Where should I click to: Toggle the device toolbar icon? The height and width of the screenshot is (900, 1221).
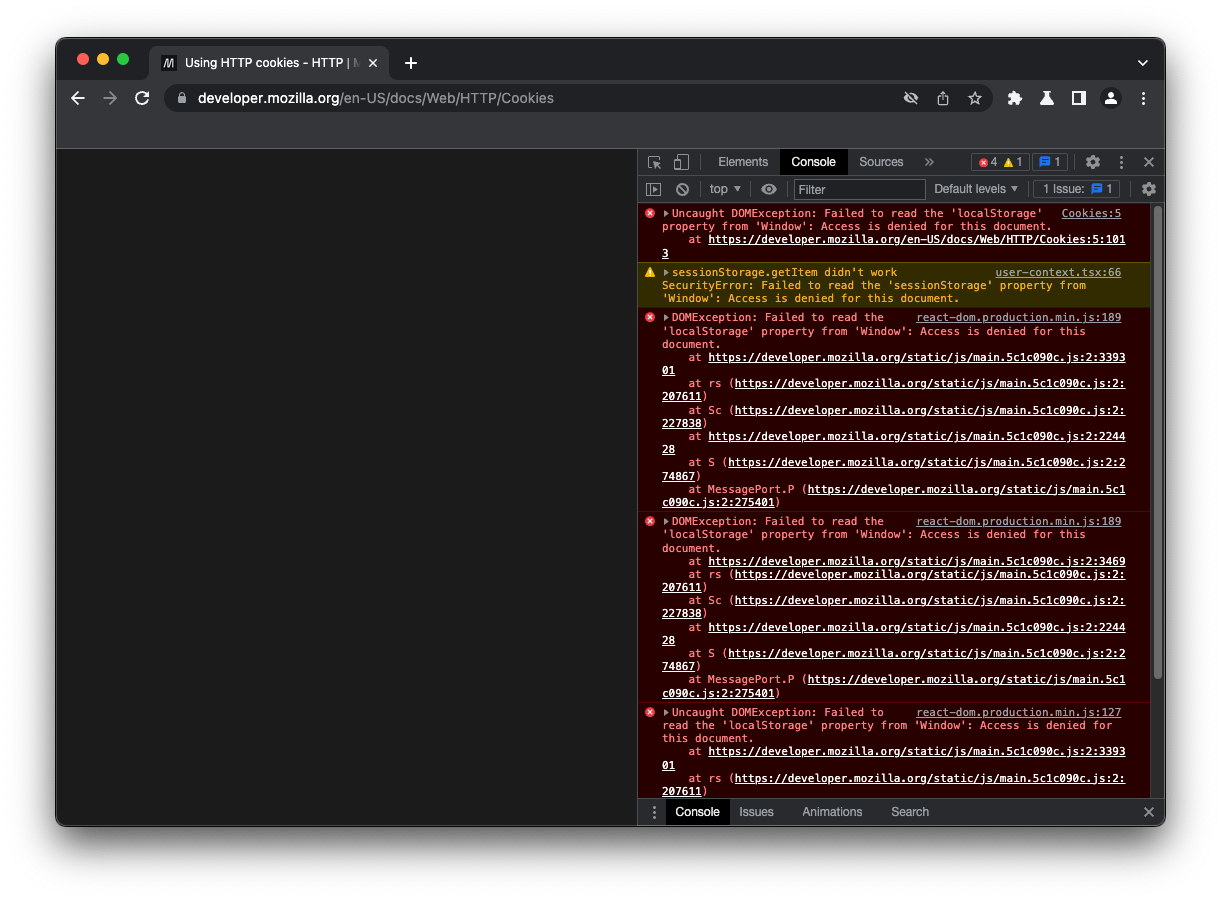click(681, 162)
